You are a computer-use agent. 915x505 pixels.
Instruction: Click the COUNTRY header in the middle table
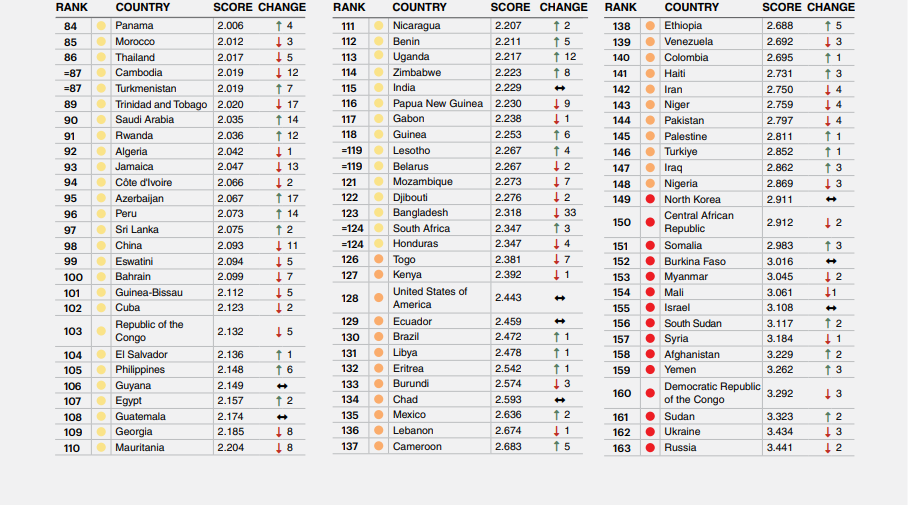click(419, 7)
